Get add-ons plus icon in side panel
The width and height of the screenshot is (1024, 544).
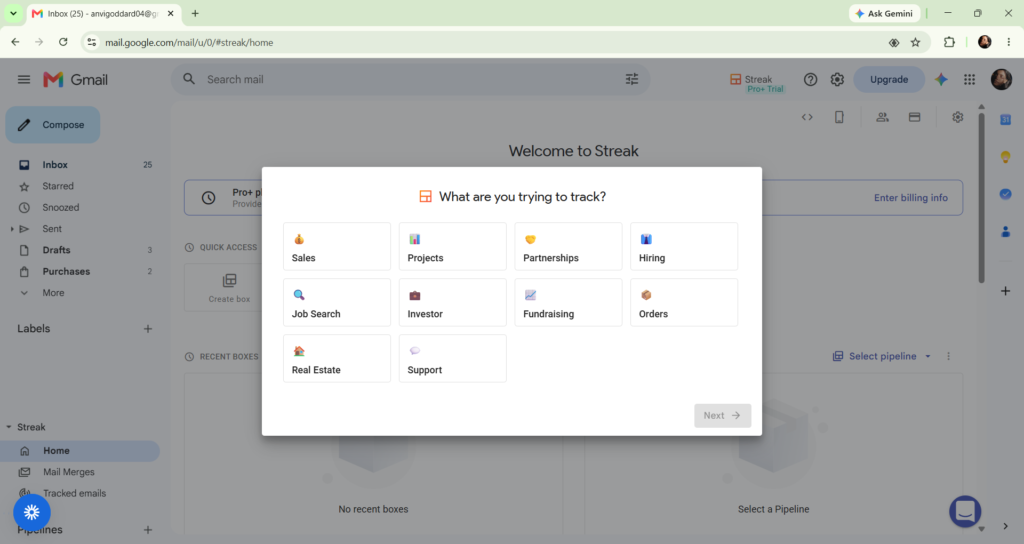click(1006, 291)
